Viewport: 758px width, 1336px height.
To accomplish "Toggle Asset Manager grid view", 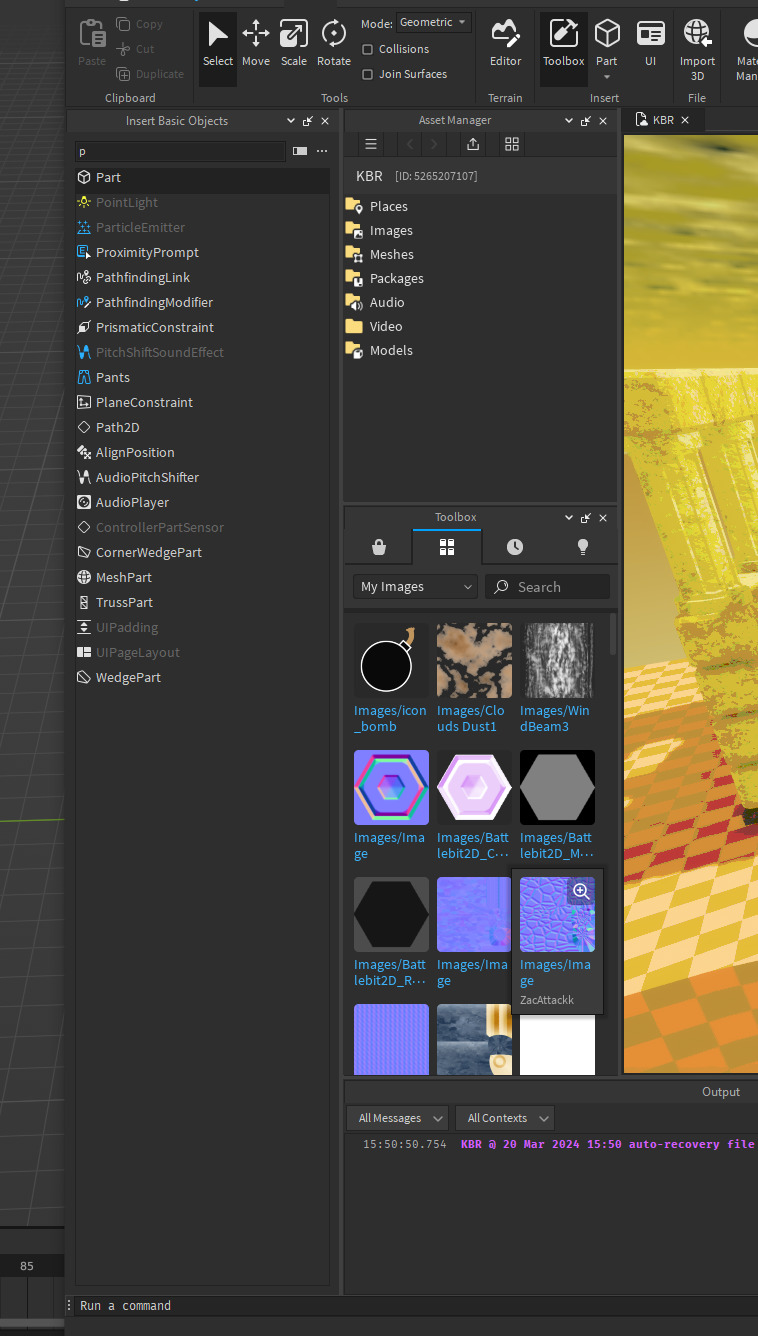I will [511, 144].
